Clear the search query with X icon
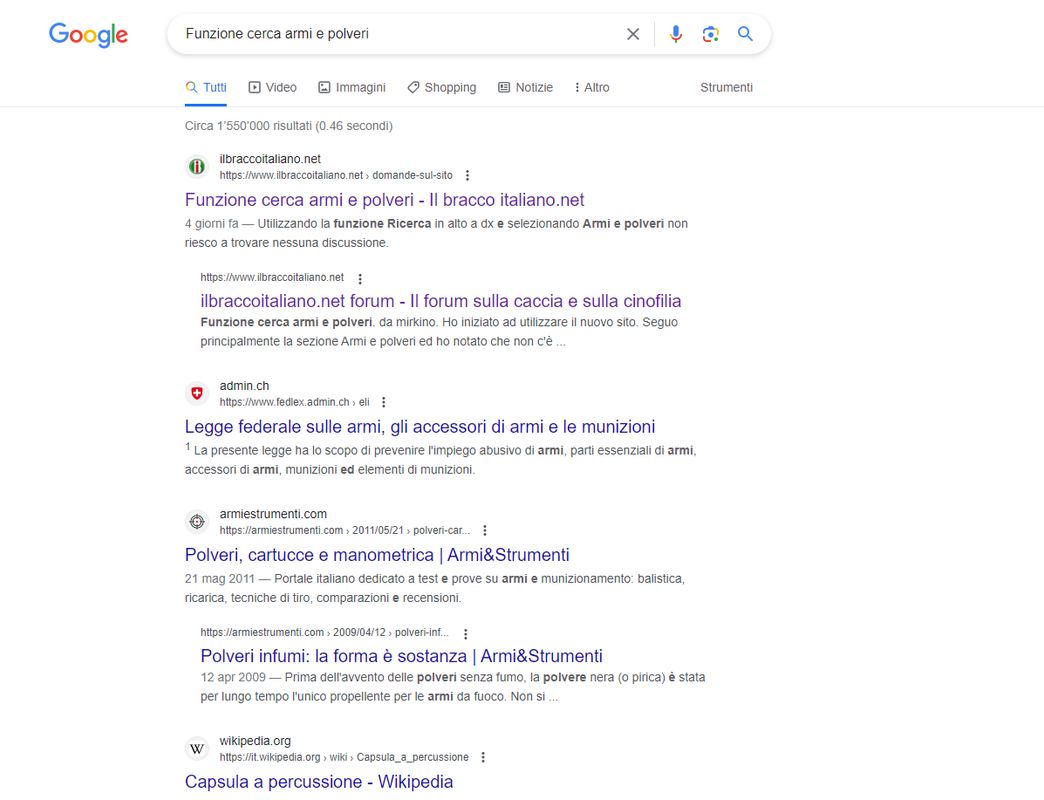This screenshot has height=800, width=1044. (x=633, y=34)
